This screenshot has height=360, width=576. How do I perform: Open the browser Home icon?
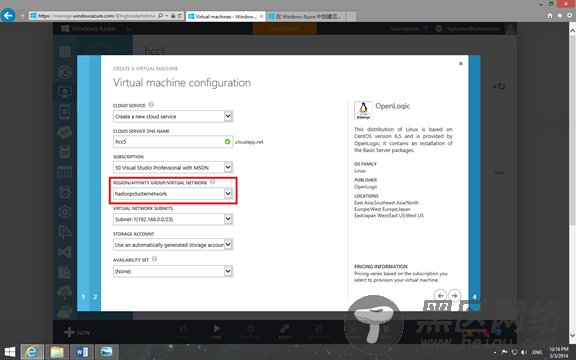point(550,15)
